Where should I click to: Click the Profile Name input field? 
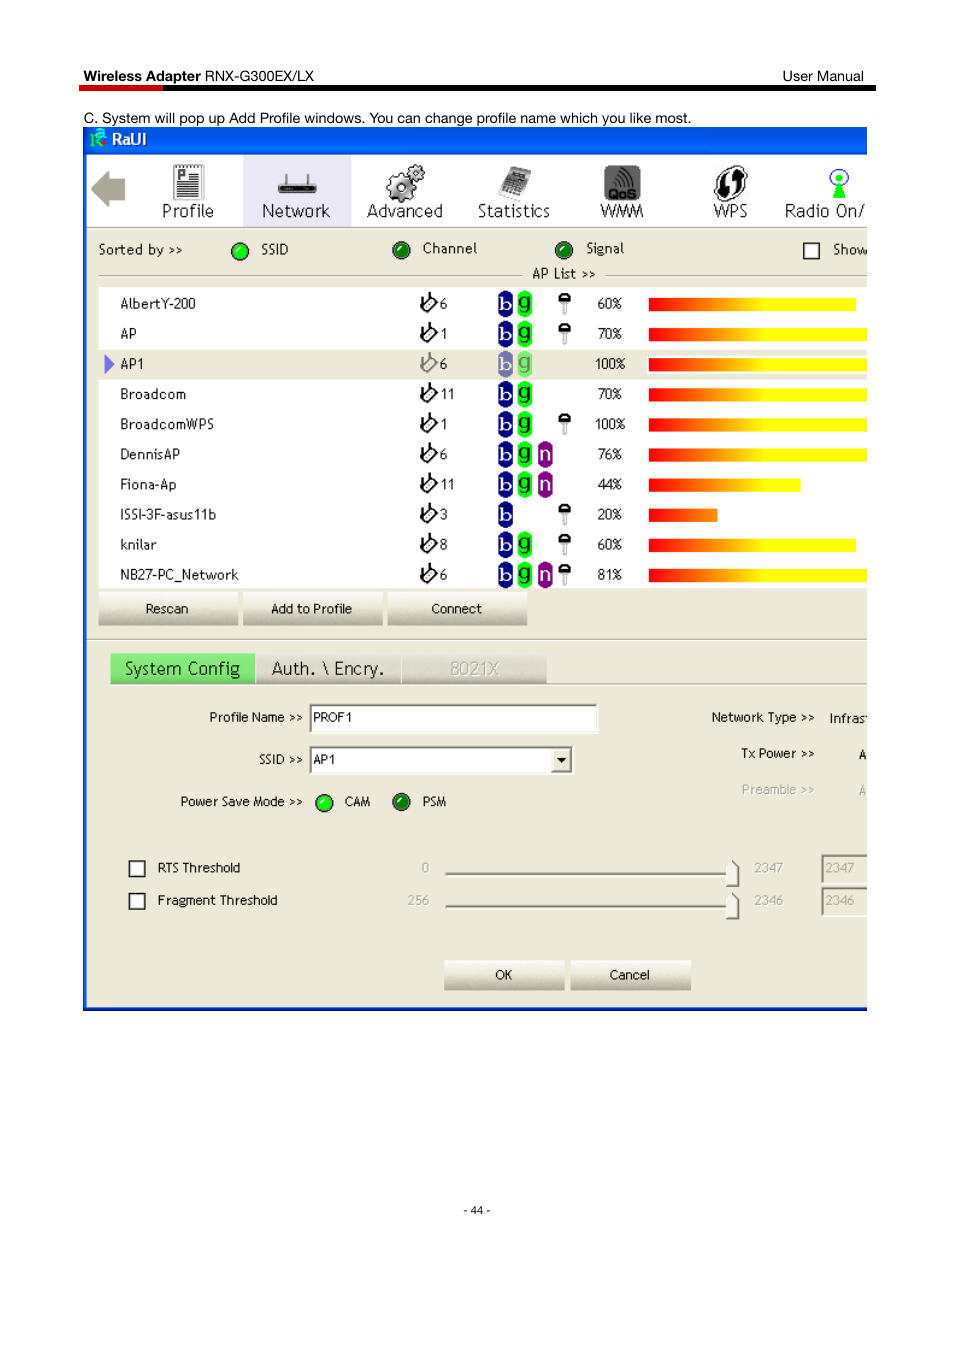[454, 718]
